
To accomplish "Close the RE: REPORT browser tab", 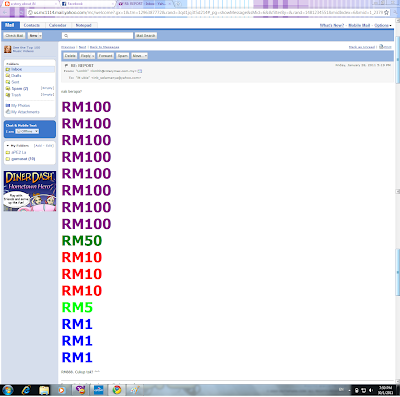I will pos(169,4).
